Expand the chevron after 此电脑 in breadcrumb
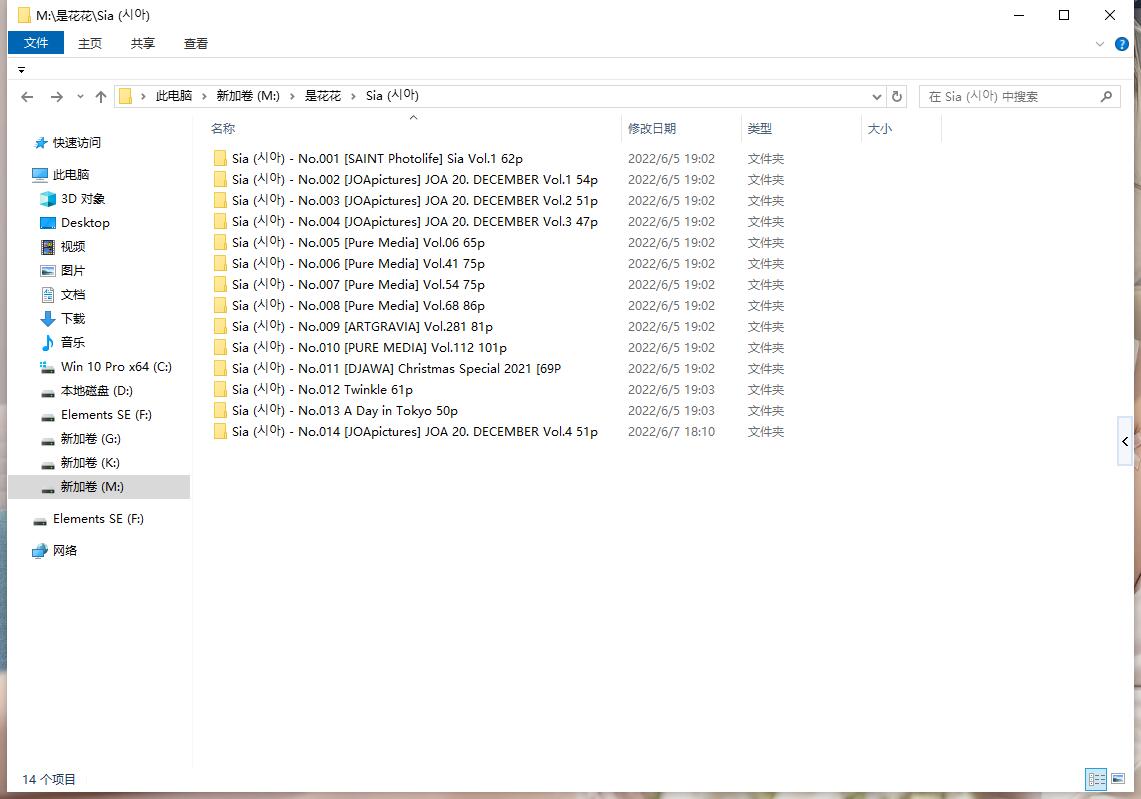 [204, 96]
